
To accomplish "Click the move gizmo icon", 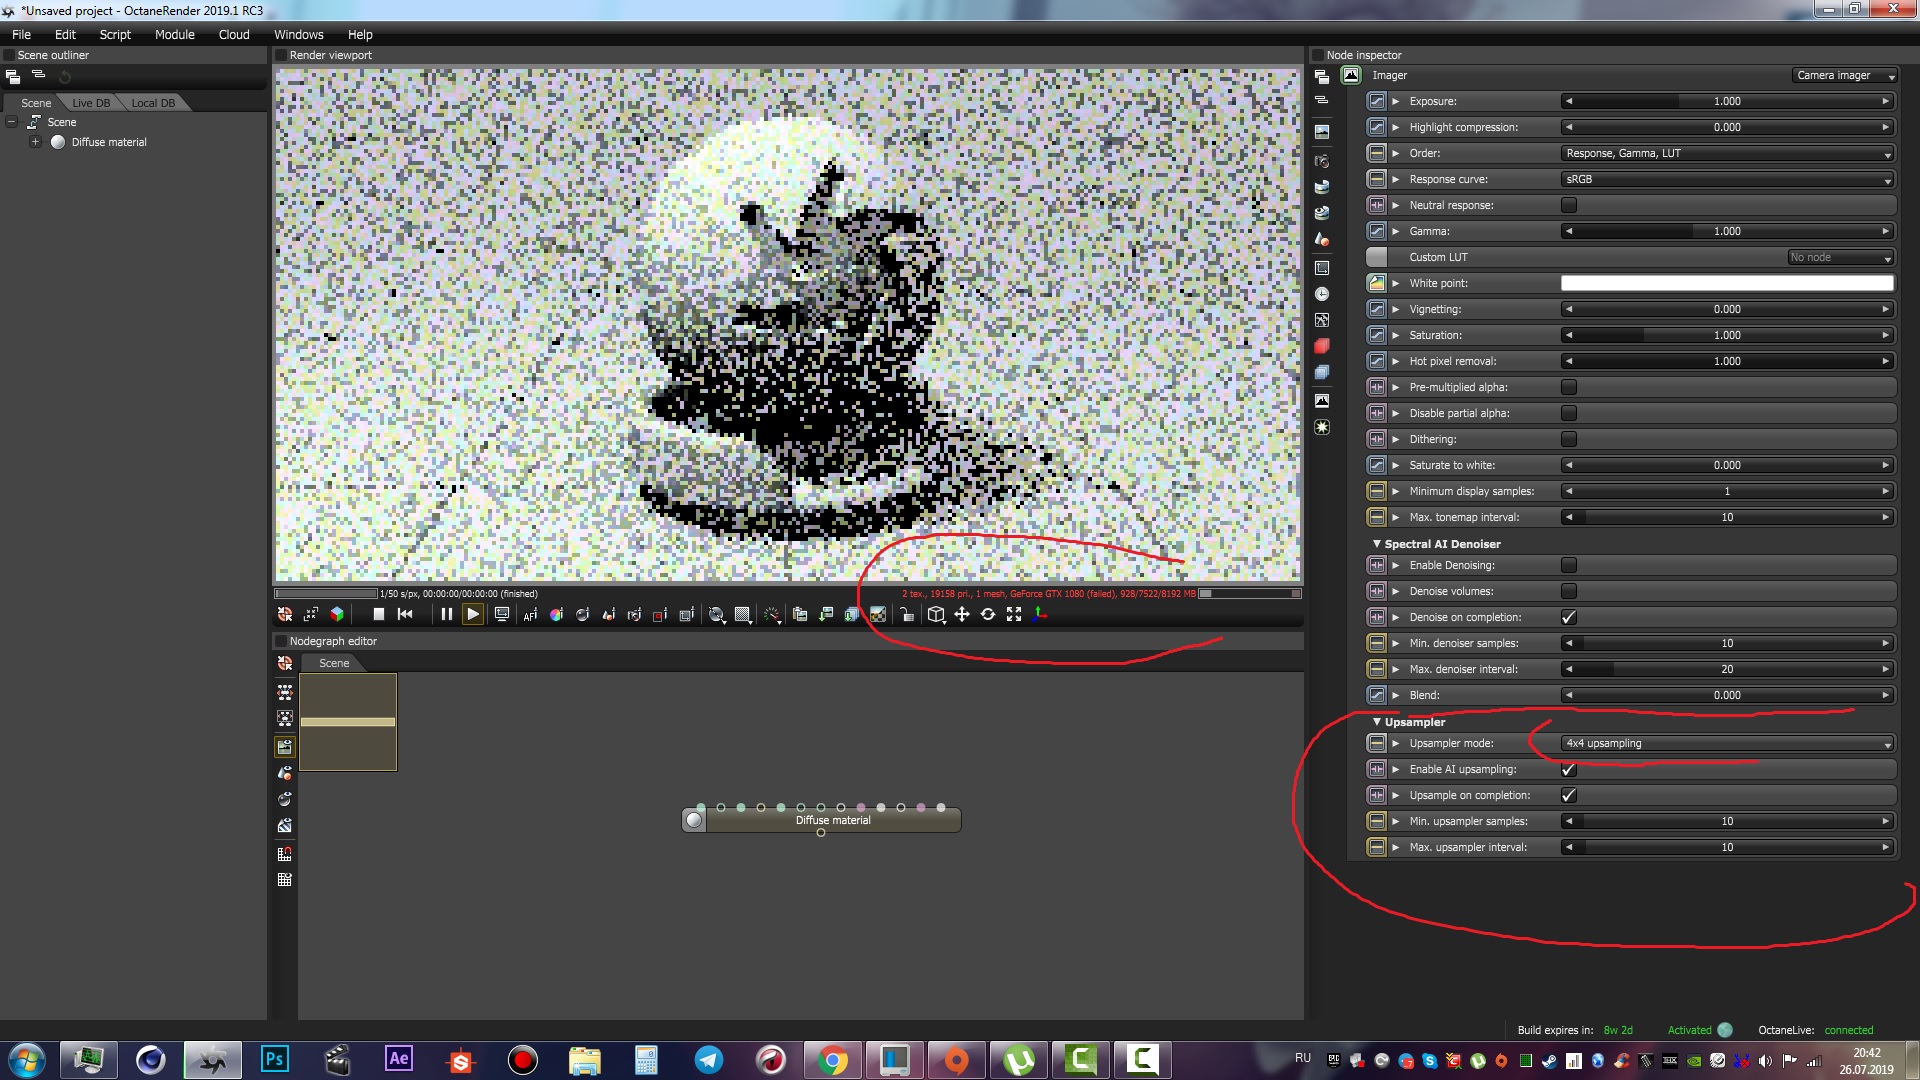I will (962, 614).
